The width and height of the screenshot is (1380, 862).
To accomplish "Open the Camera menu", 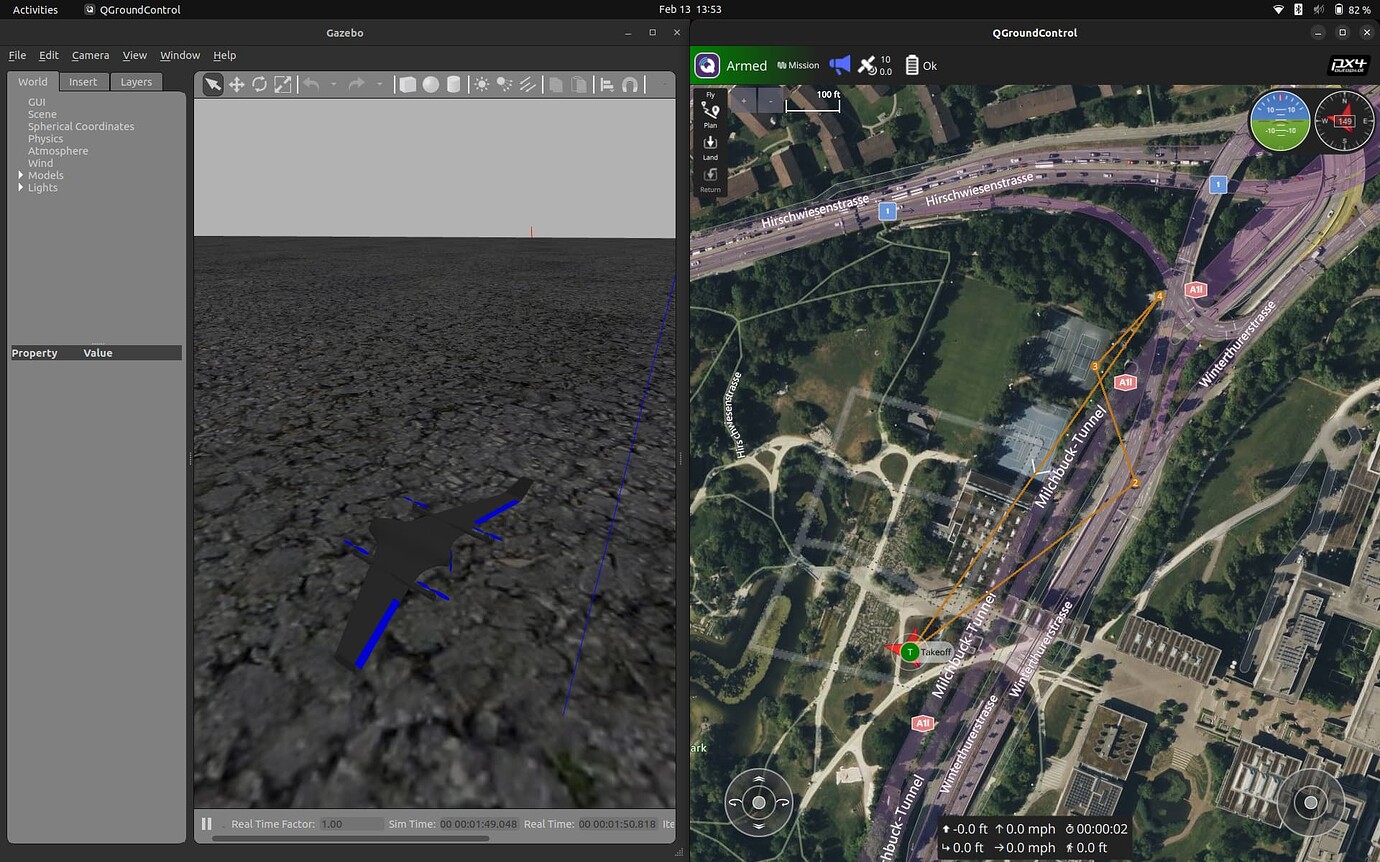I will tap(90, 55).
